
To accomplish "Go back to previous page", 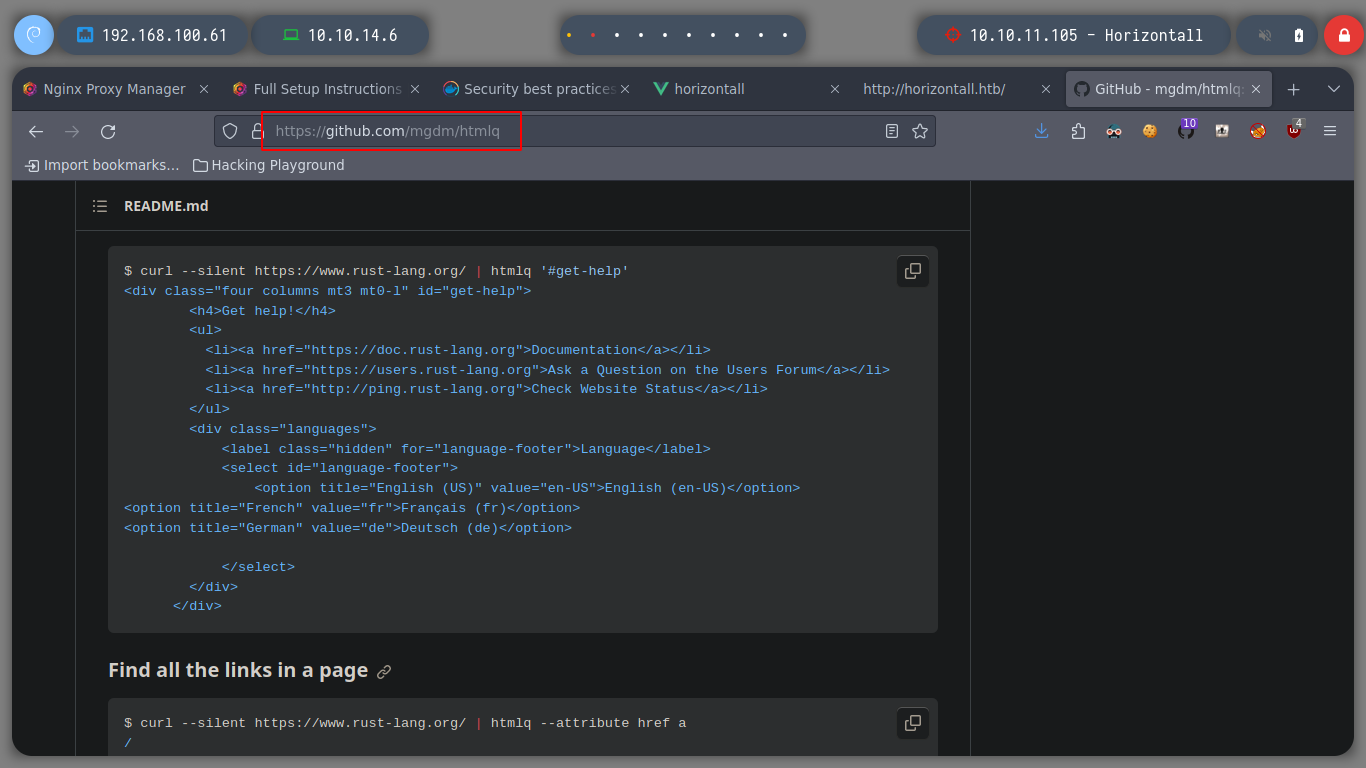I will pyautogui.click(x=36, y=131).
